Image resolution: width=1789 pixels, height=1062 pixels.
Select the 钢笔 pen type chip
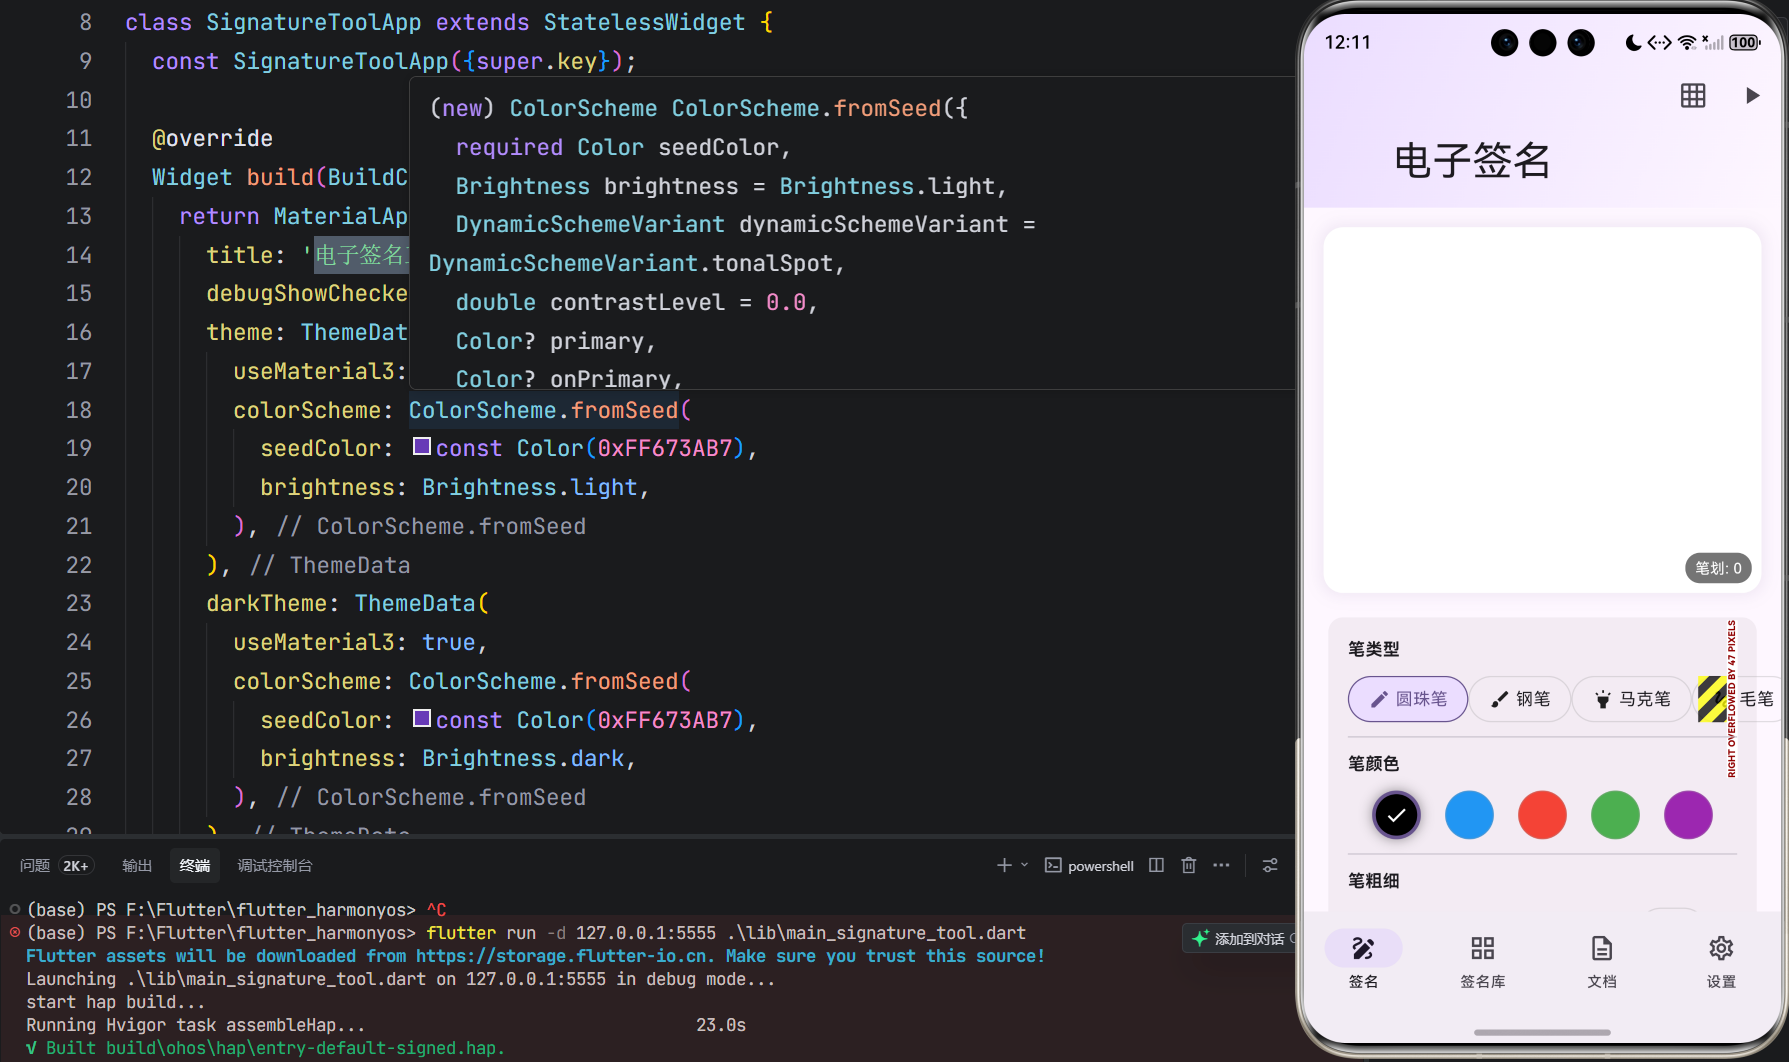pyautogui.click(x=1520, y=699)
